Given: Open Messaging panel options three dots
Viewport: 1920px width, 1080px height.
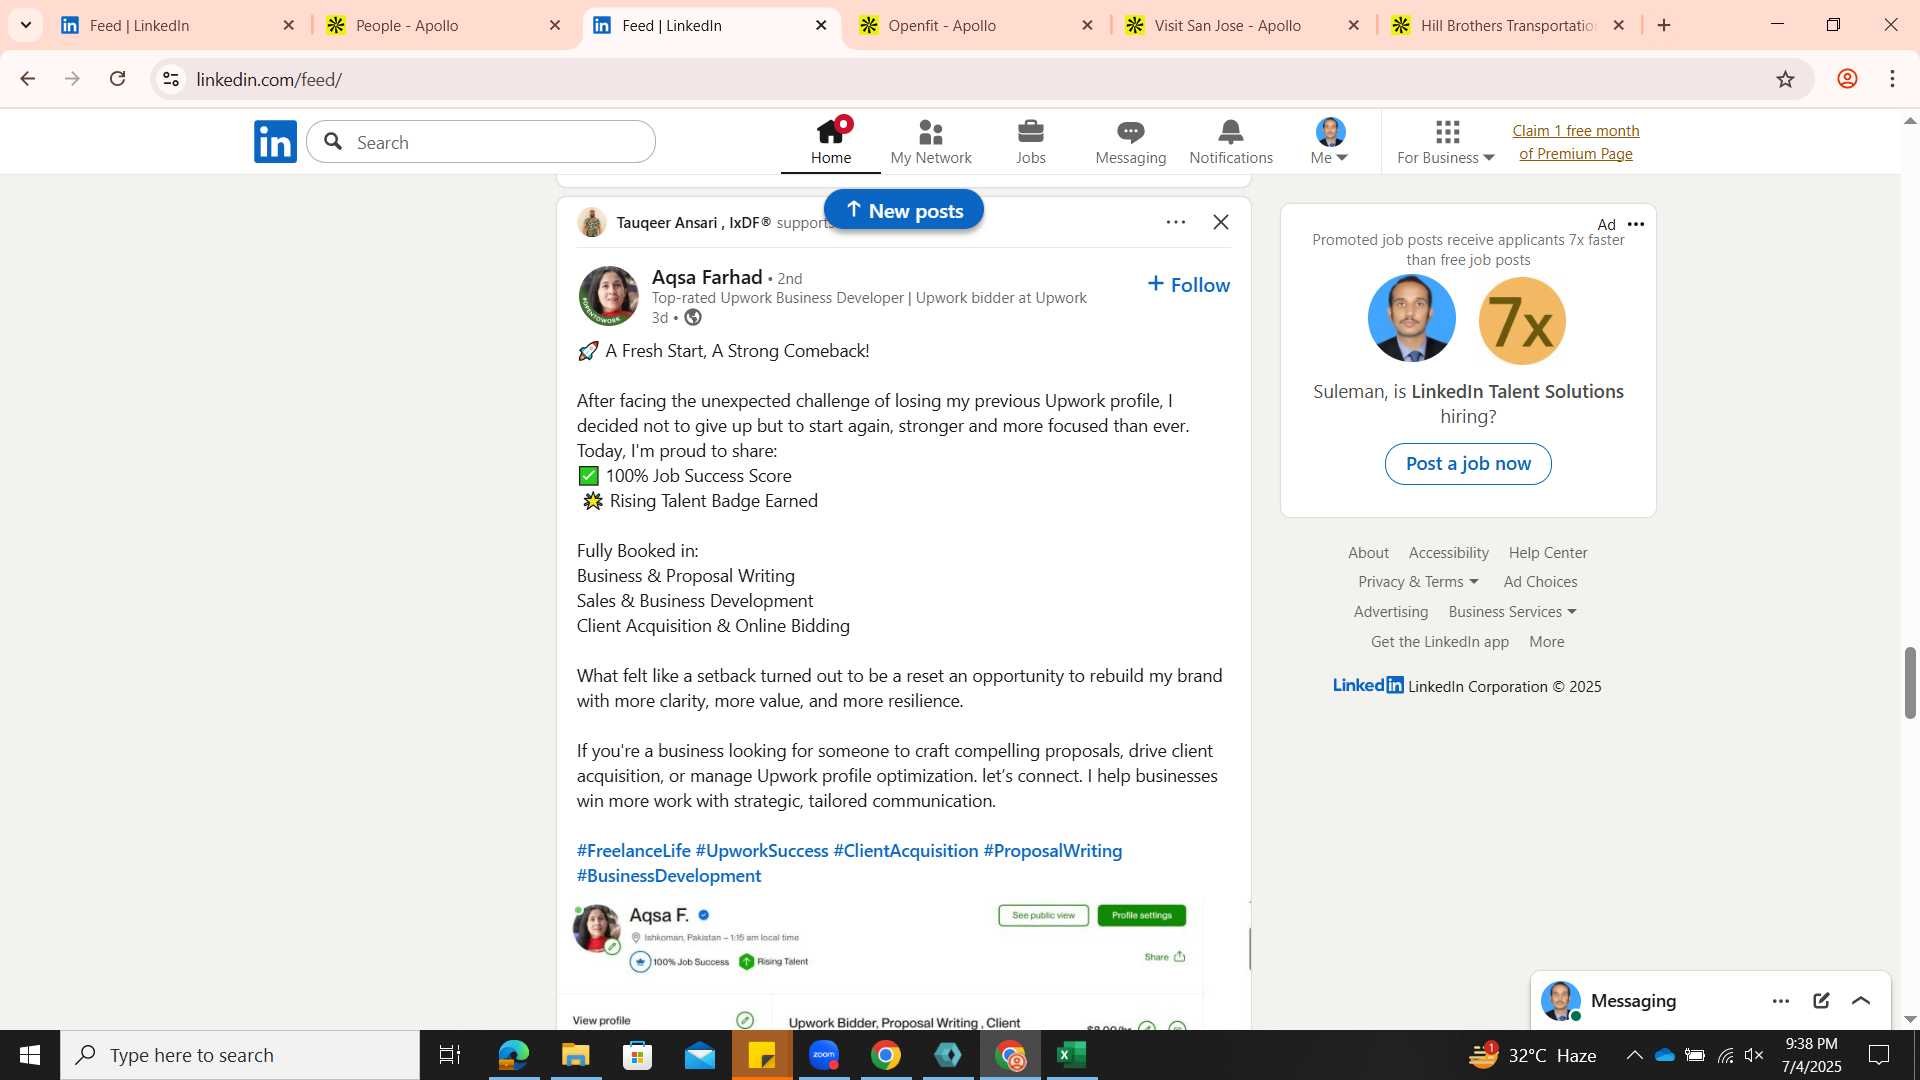Looking at the screenshot, I should [1781, 1001].
